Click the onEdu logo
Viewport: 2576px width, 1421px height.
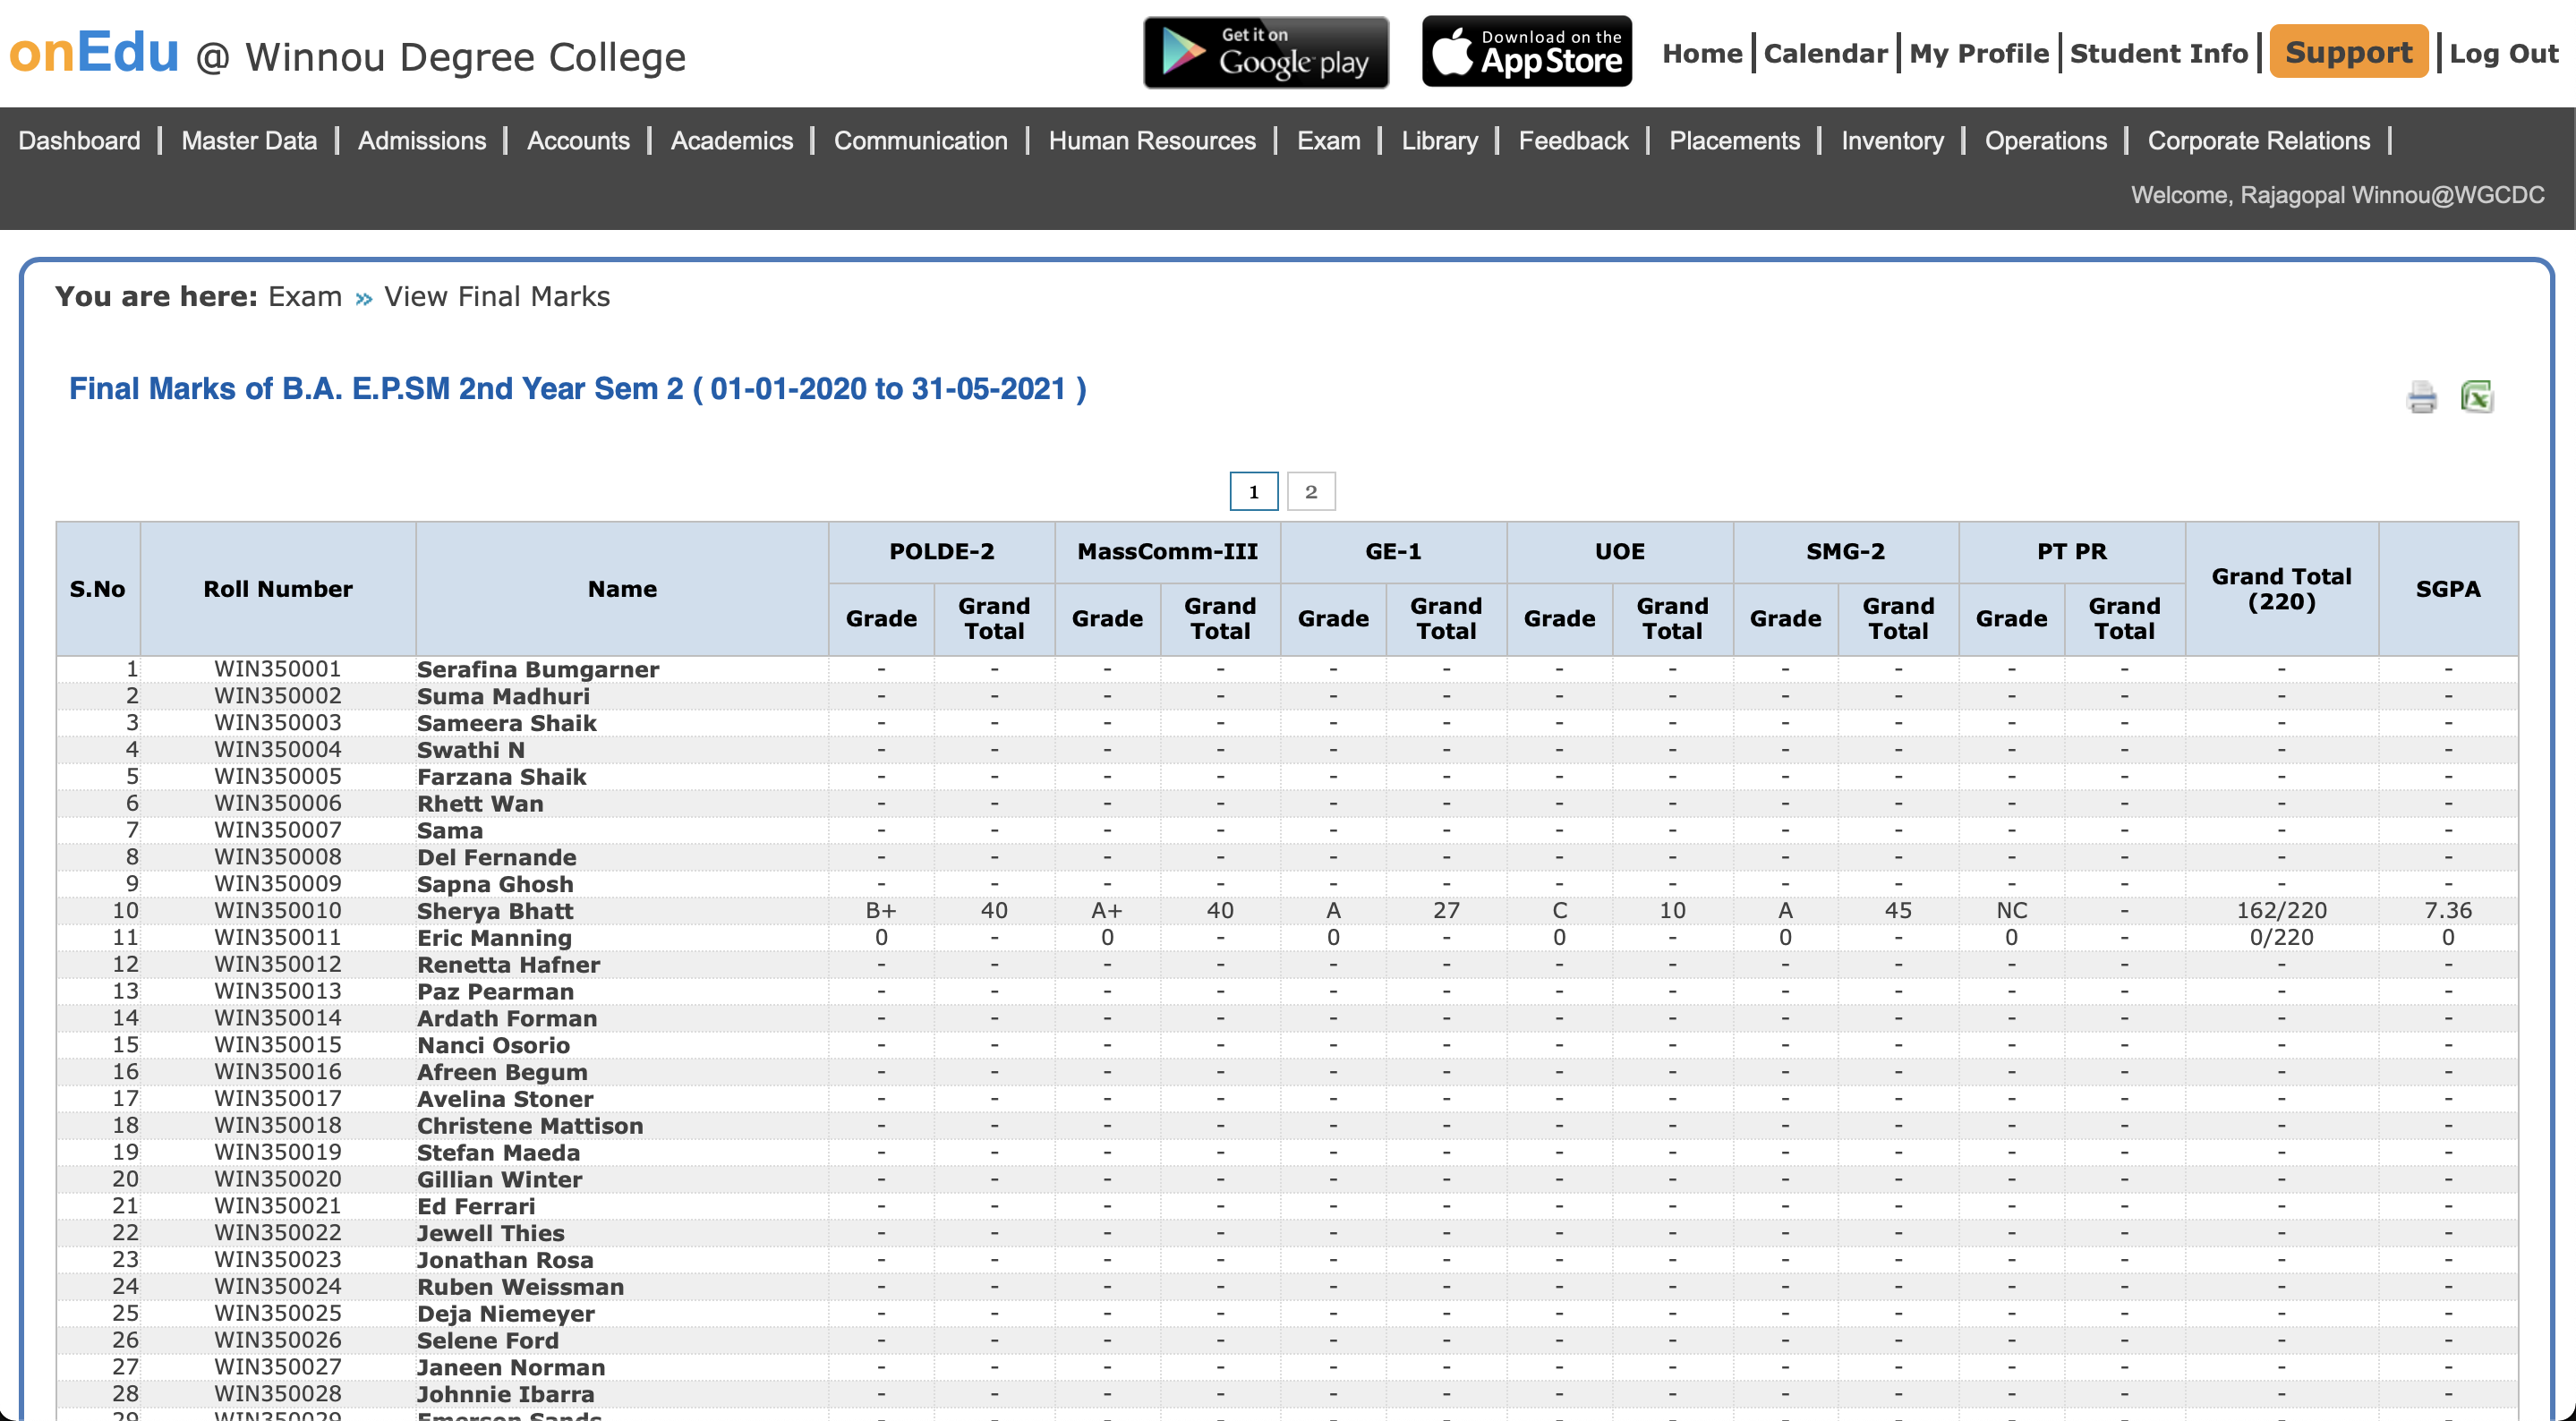(x=94, y=52)
